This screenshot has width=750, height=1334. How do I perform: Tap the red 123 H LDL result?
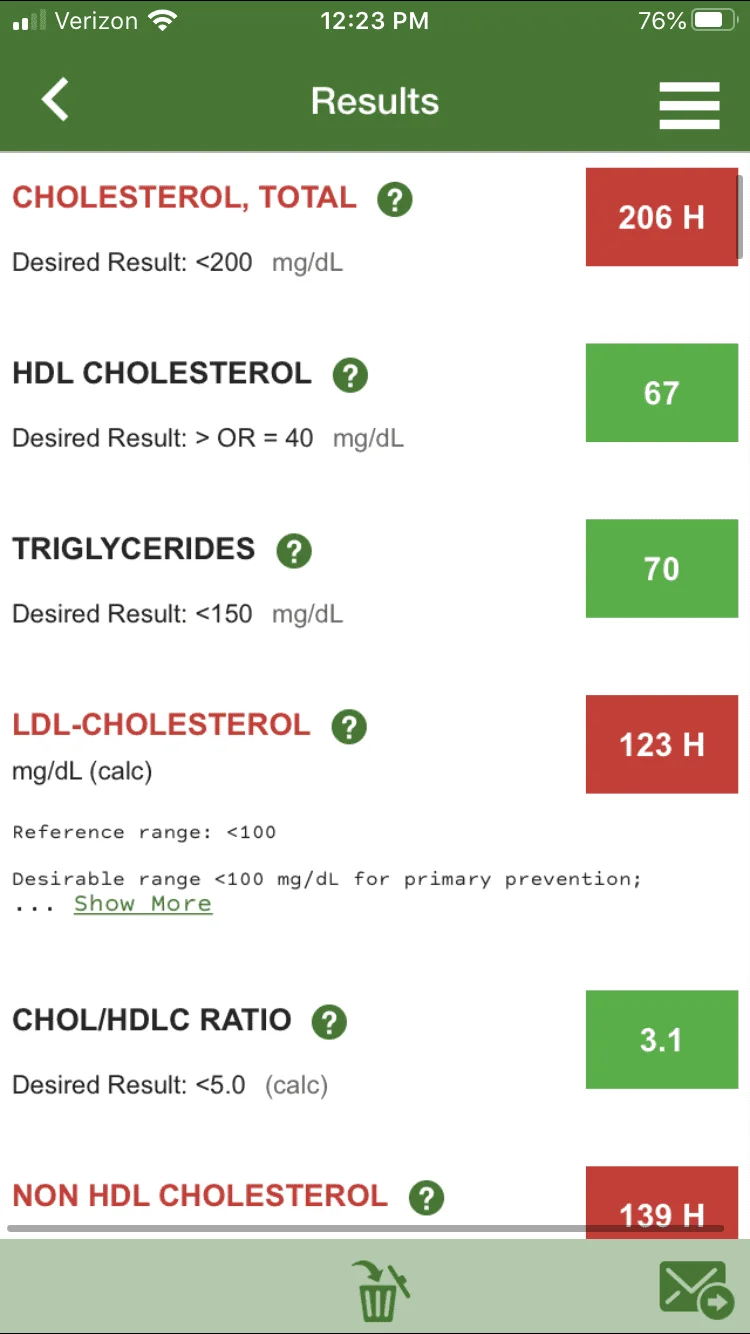[x=662, y=744]
